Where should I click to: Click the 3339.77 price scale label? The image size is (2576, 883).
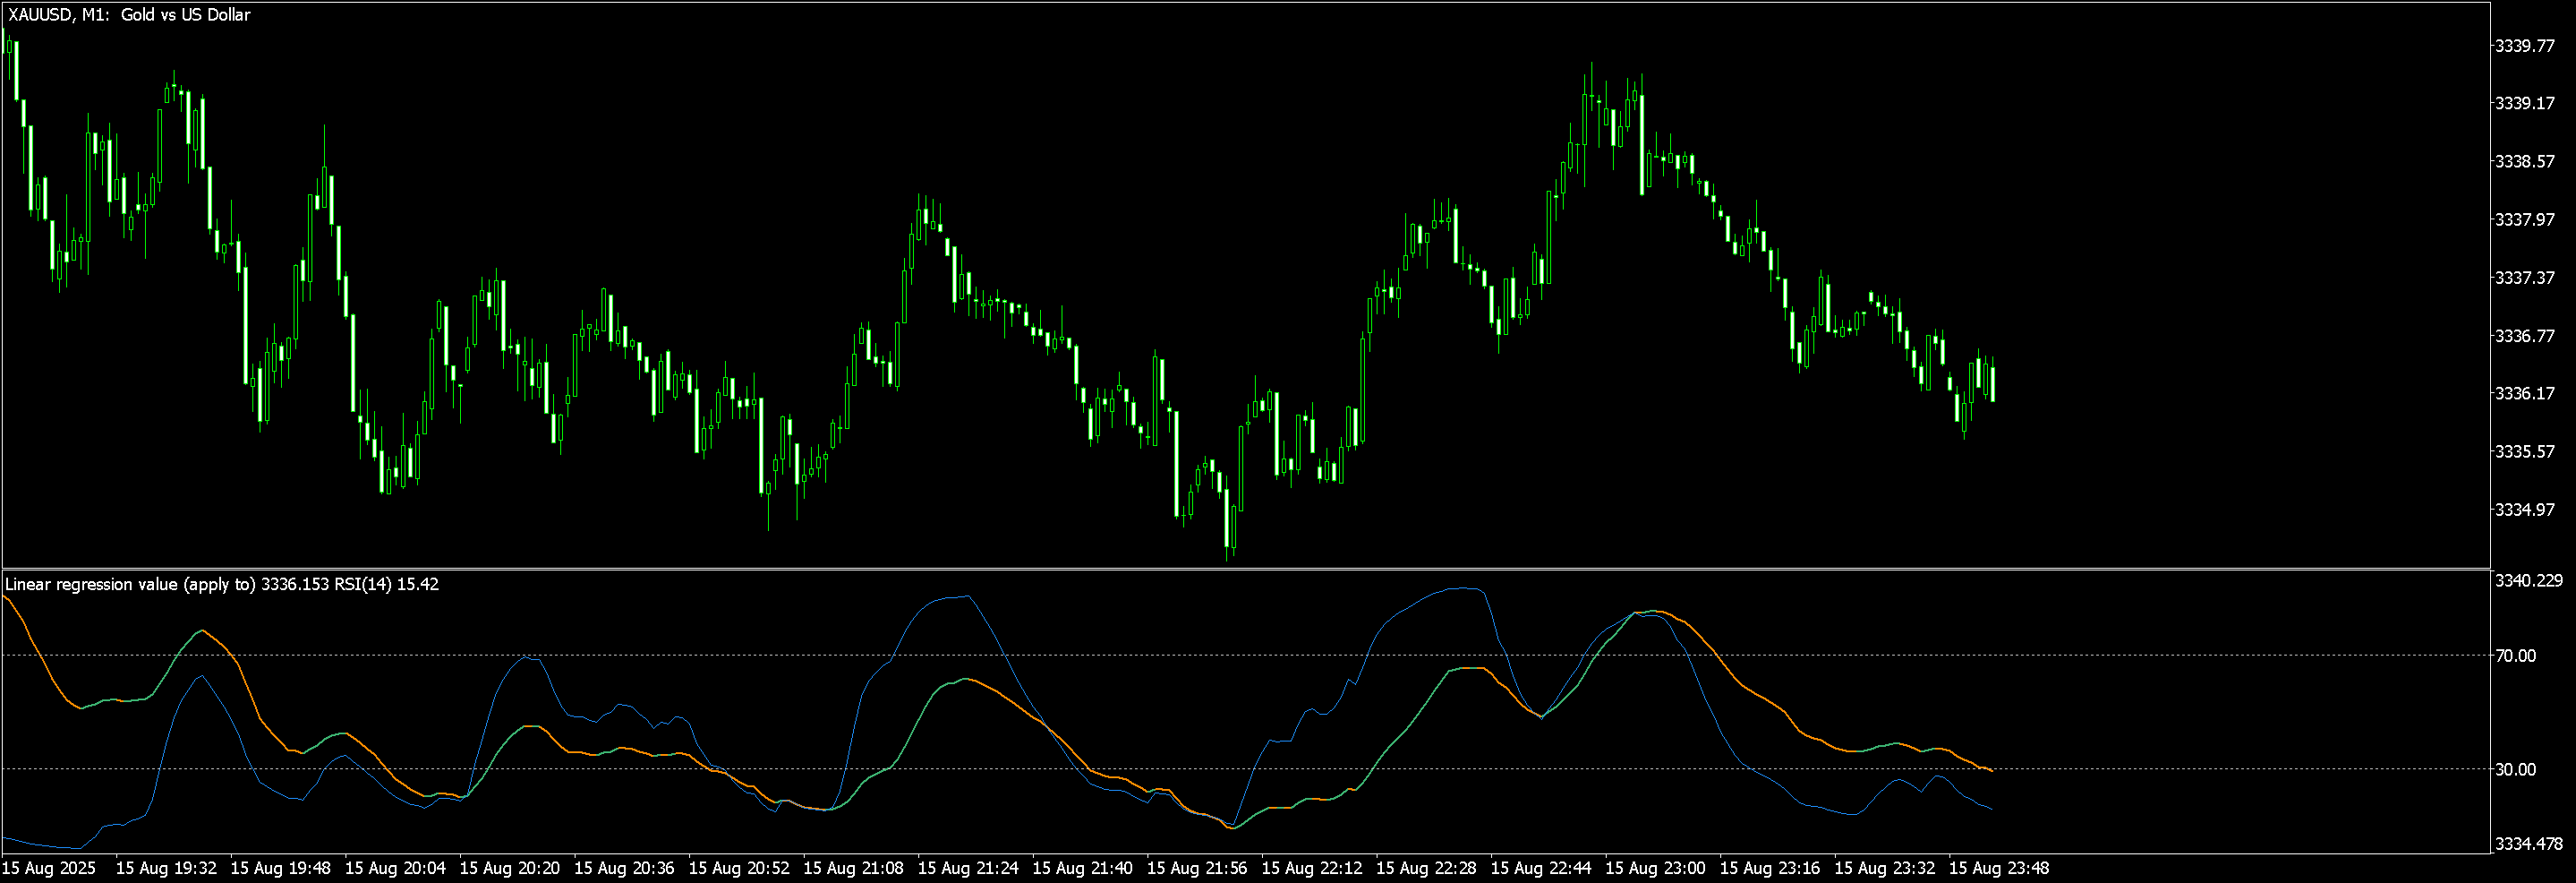2525,46
